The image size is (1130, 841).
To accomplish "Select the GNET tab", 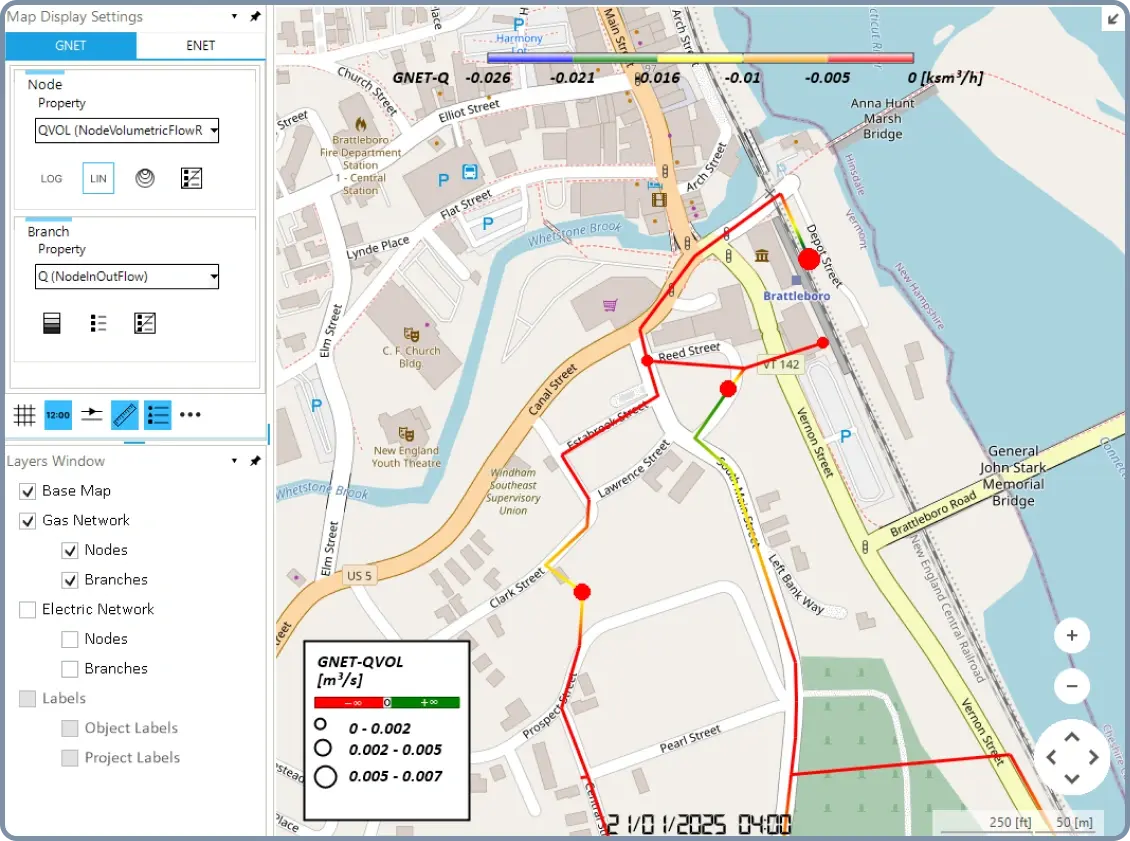I will (70, 45).
